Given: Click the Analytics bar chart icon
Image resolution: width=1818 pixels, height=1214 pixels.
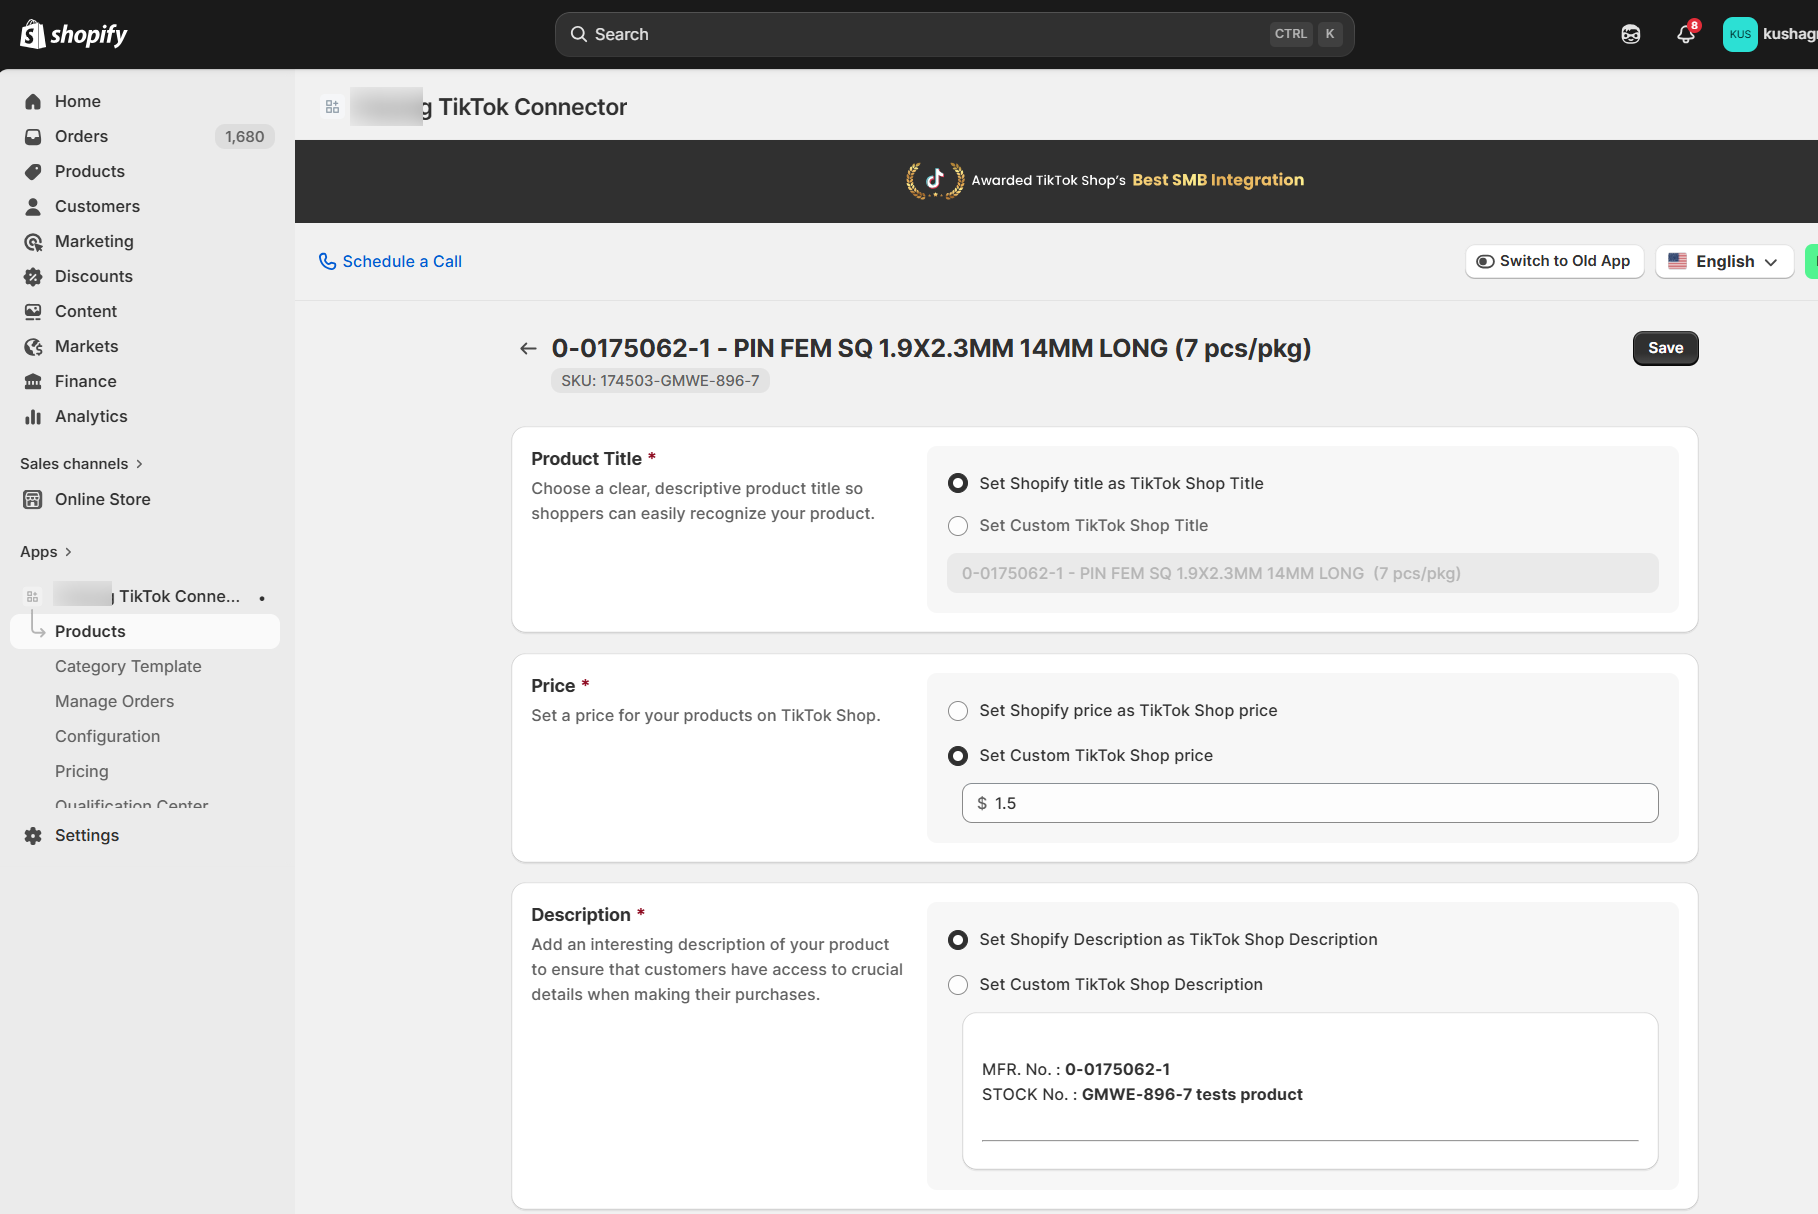Looking at the screenshot, I should pyautogui.click(x=33, y=416).
